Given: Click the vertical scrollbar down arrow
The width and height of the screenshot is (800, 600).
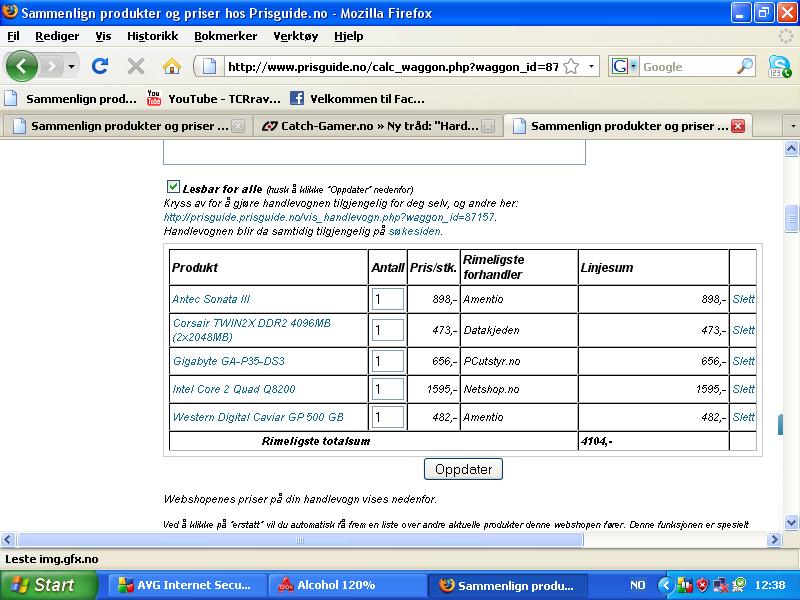Looking at the screenshot, I should point(791,522).
